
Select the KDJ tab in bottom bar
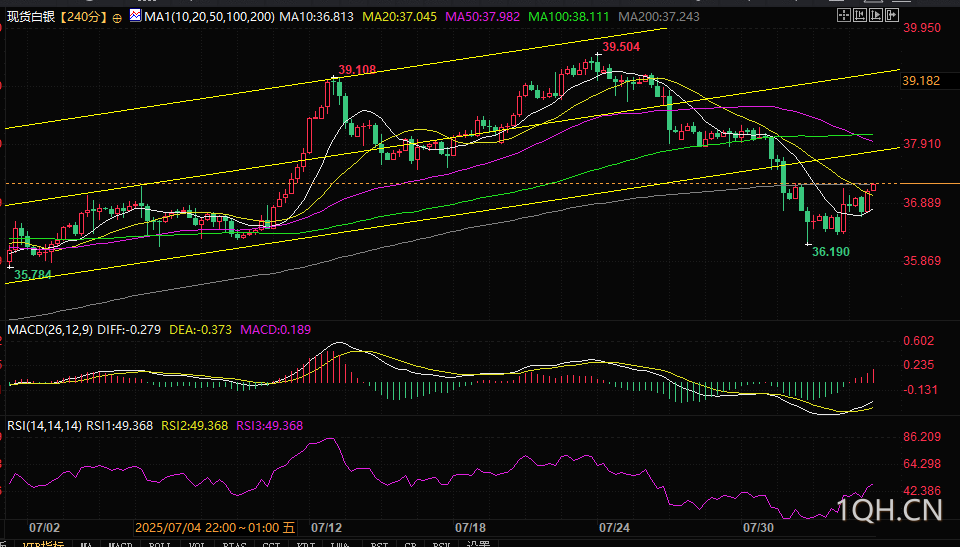[308, 544]
